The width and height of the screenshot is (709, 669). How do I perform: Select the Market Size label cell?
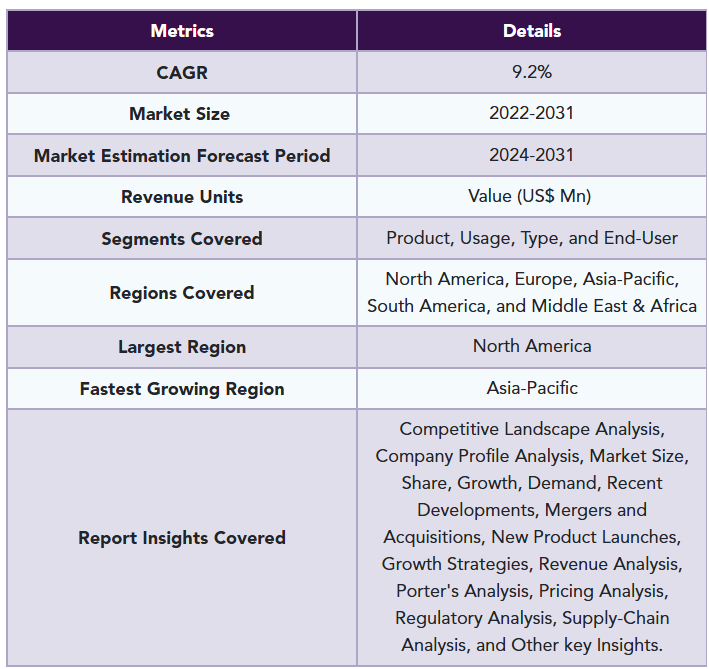pos(180,114)
